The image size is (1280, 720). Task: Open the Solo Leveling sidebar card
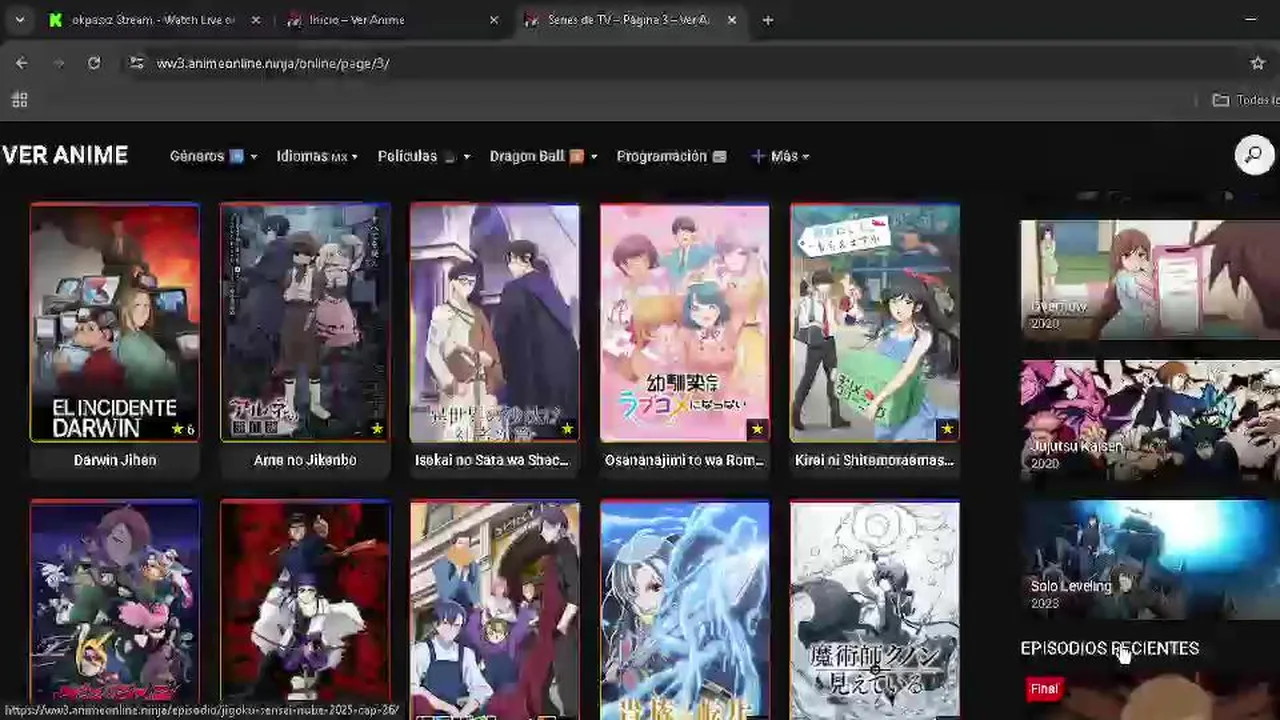pos(1150,560)
